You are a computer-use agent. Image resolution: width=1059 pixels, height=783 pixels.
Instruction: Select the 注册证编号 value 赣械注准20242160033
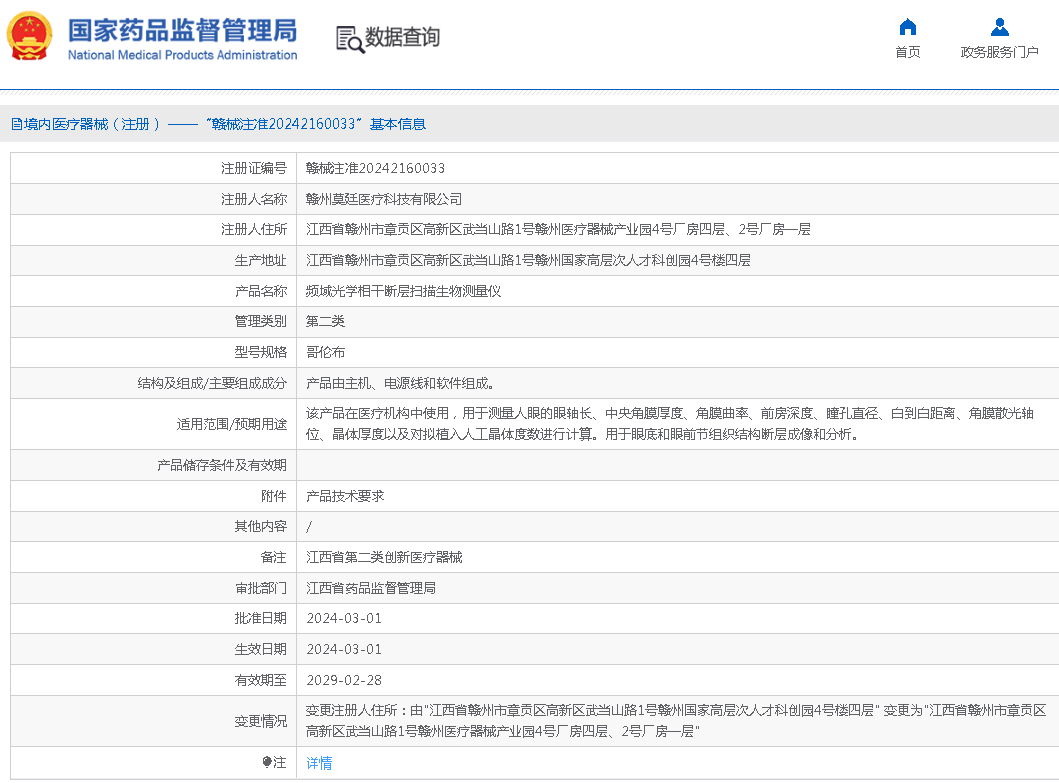[375, 168]
